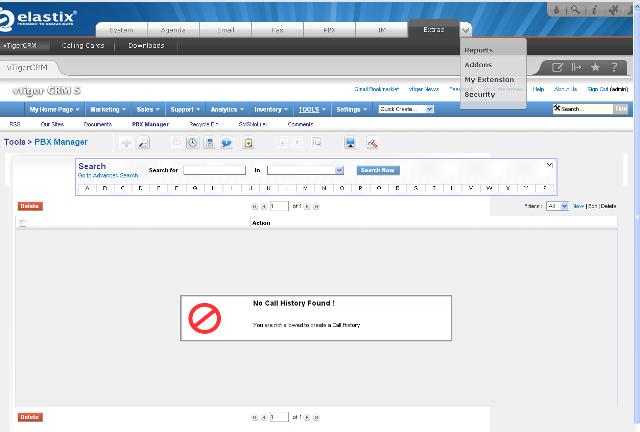The width and height of the screenshot is (640, 432).
Task: Click the Elastix top-right search magnifier icon
Action: tap(575, 9)
